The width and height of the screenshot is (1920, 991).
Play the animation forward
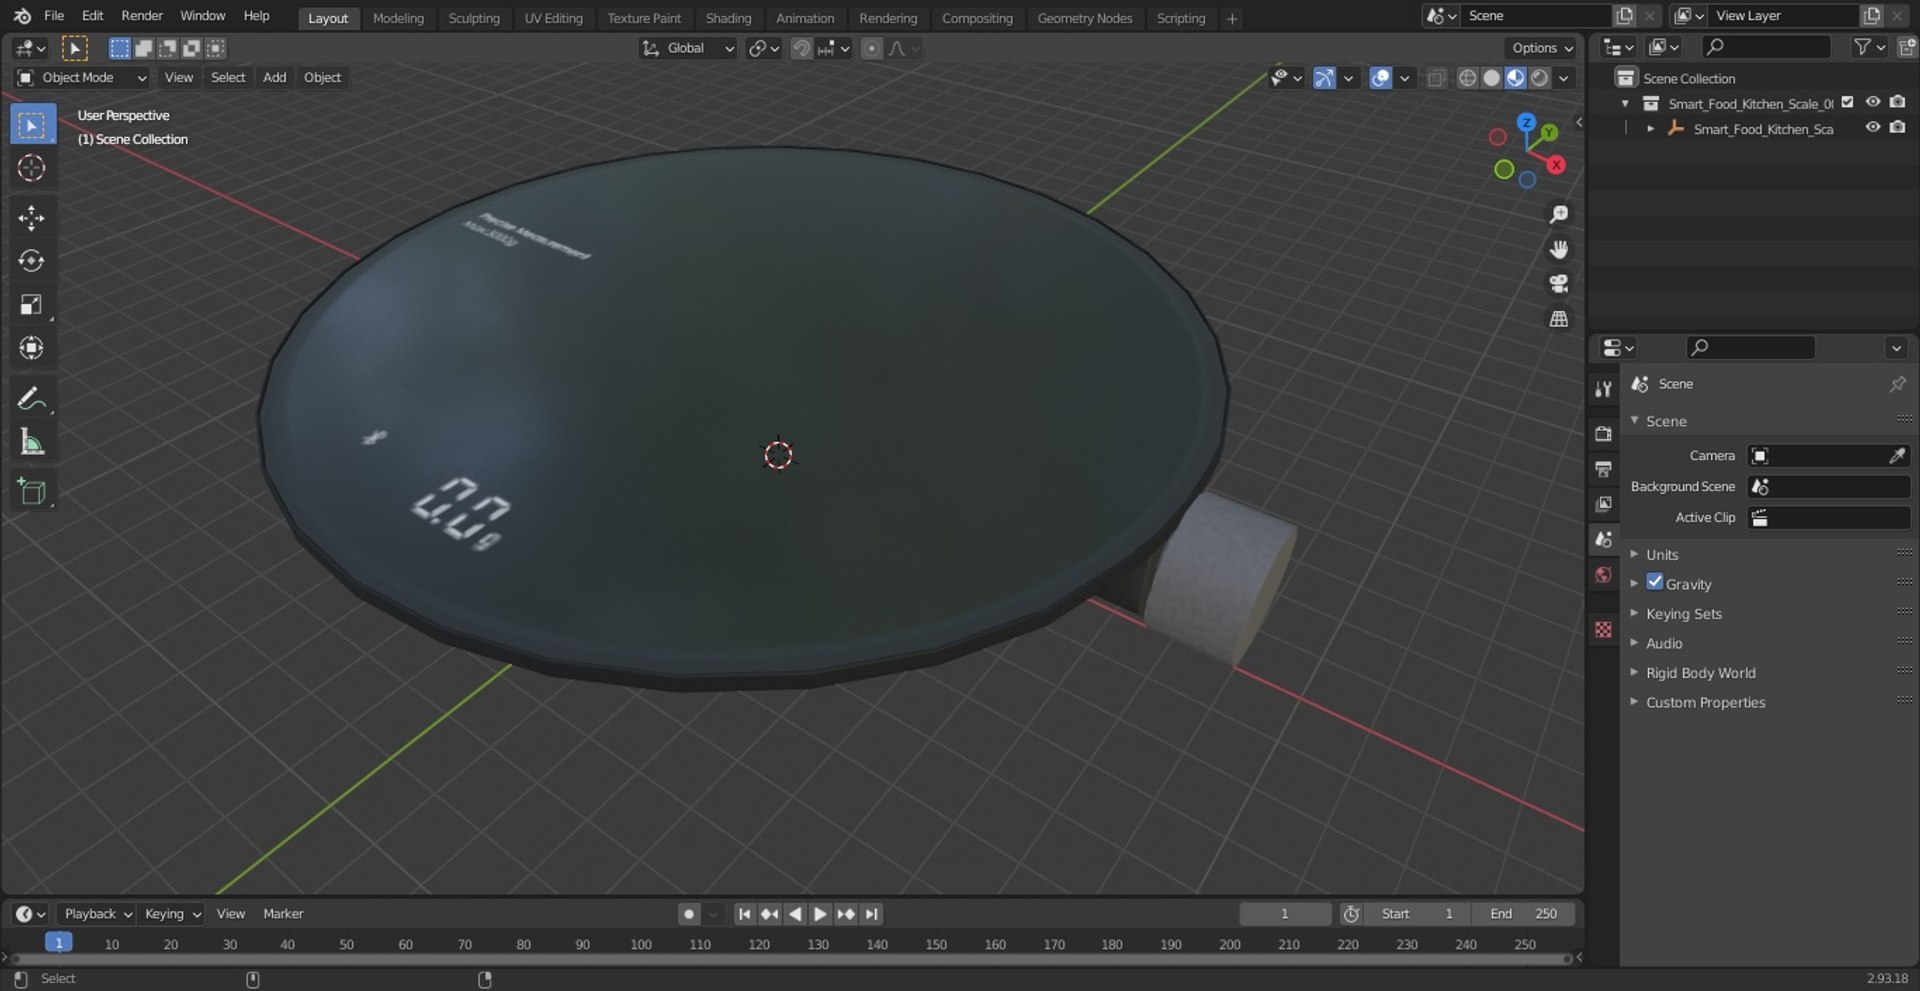tap(820, 914)
